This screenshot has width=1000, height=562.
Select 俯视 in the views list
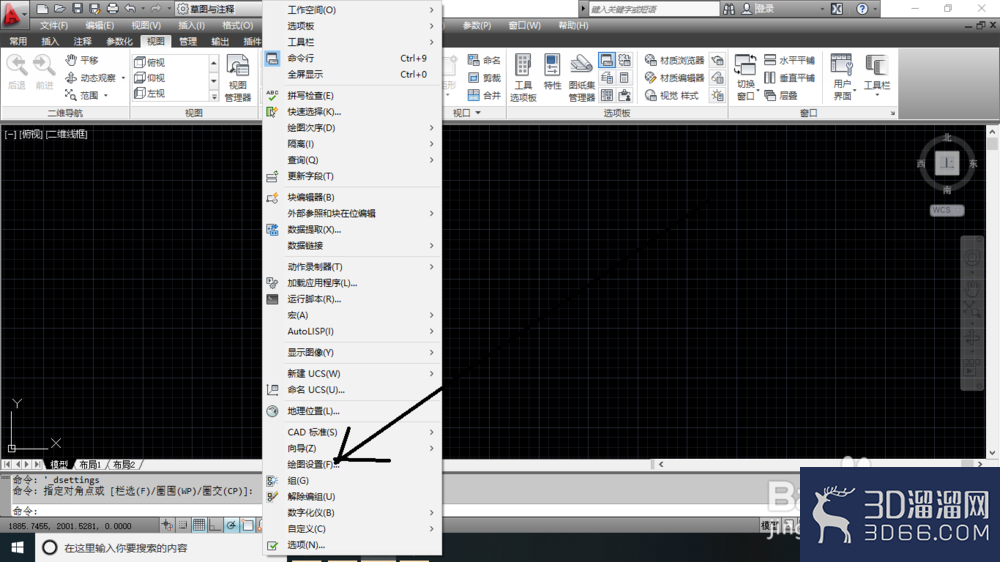click(151, 63)
